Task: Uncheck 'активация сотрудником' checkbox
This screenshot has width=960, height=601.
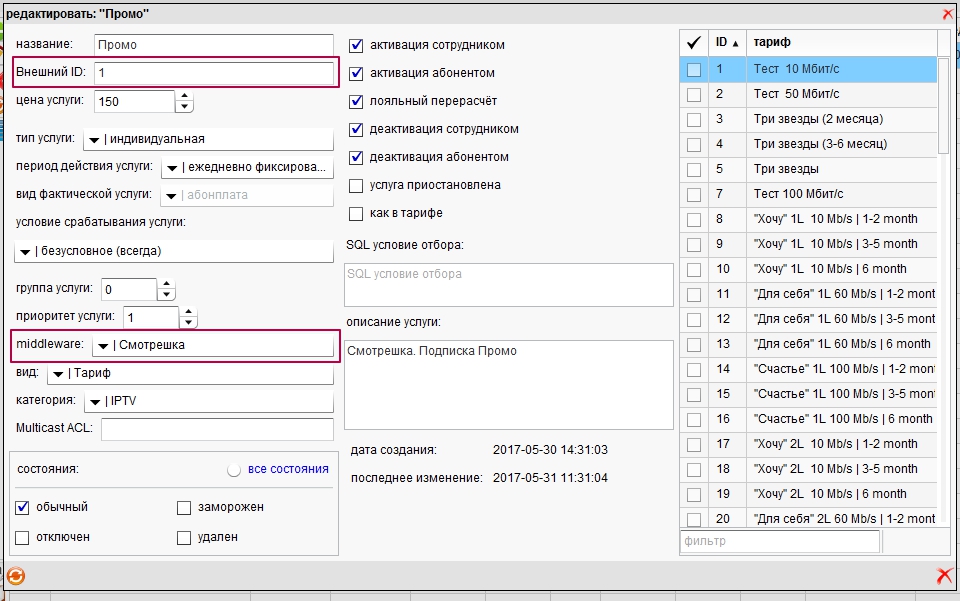Action: pyautogui.click(x=356, y=45)
